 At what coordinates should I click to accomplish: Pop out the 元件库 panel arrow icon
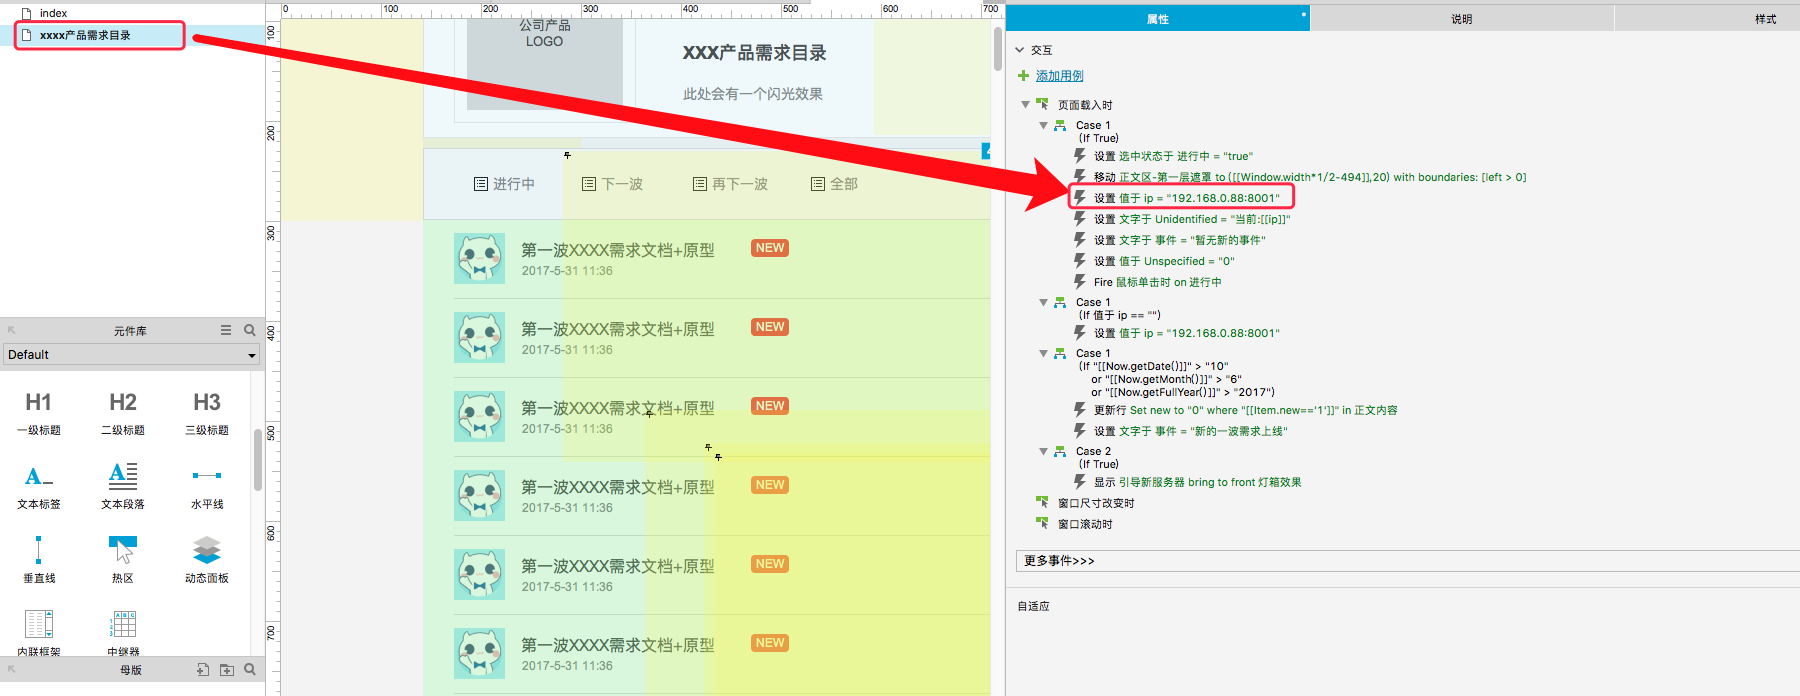click(x=12, y=330)
